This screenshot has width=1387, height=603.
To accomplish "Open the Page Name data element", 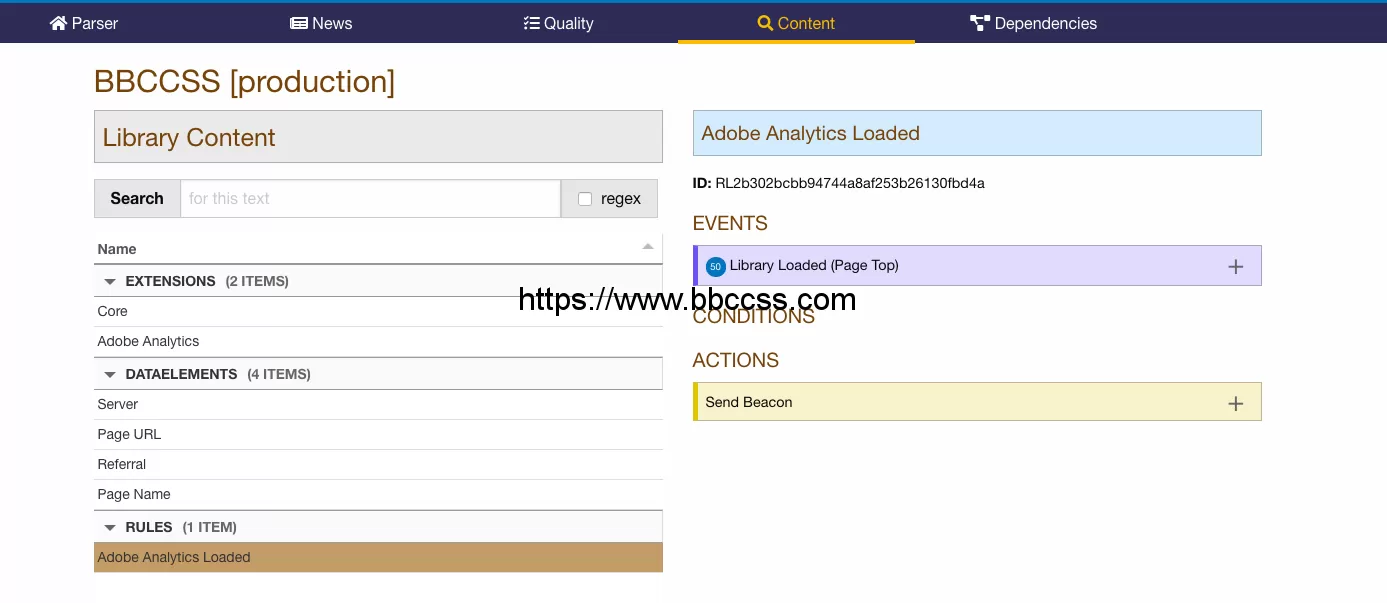I will pyautogui.click(x=378, y=494).
